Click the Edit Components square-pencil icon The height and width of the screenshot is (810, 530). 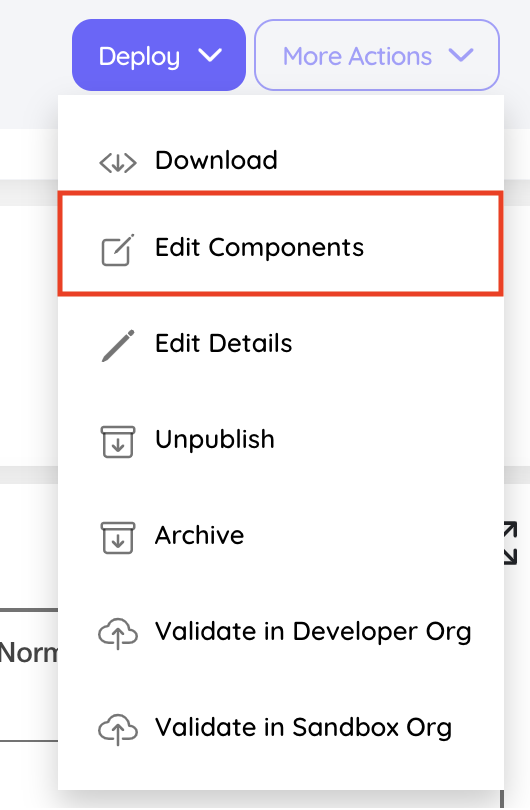(118, 250)
